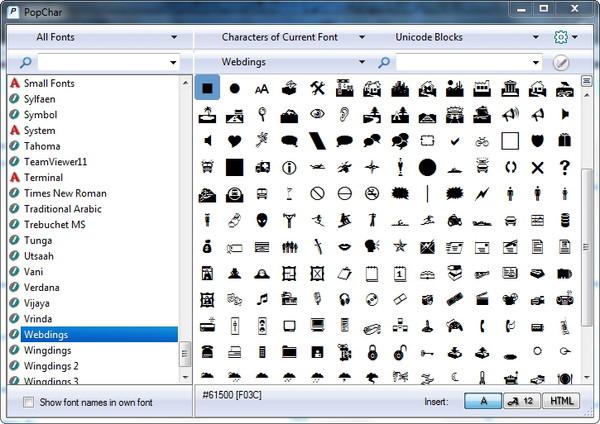Pick the question mark glyph

coord(564,167)
